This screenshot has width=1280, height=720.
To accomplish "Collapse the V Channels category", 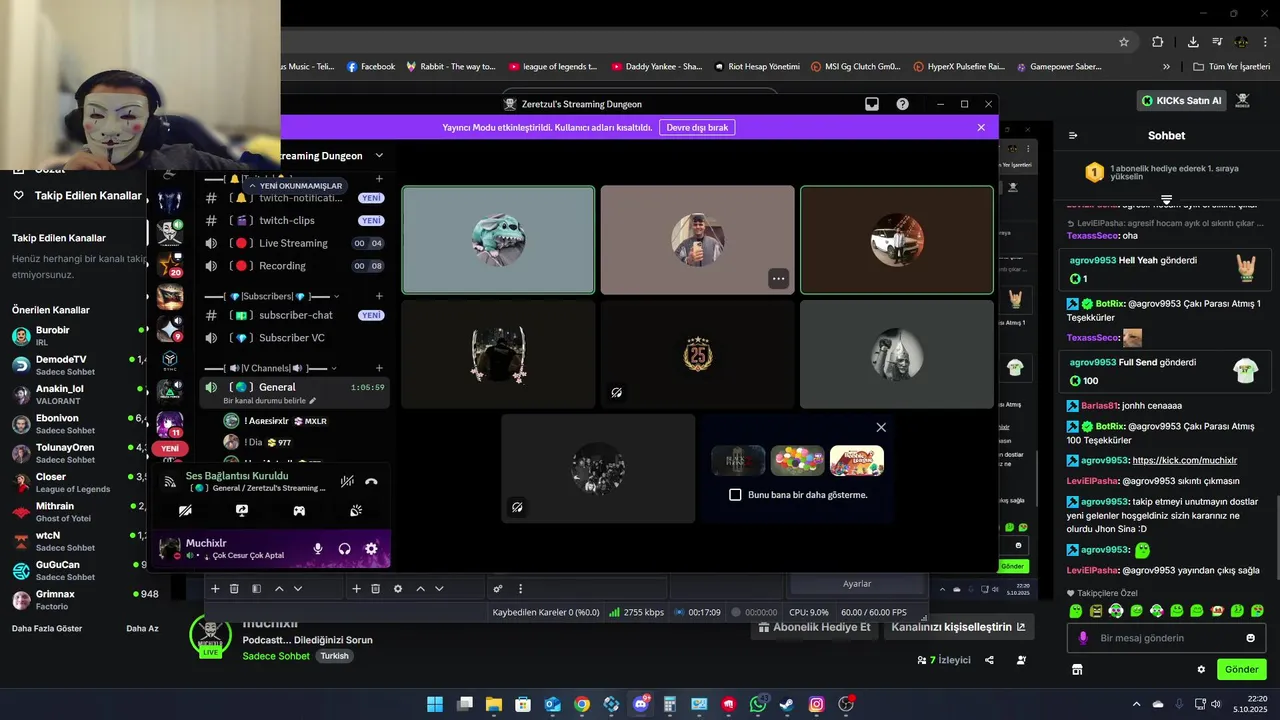I will (x=270, y=368).
